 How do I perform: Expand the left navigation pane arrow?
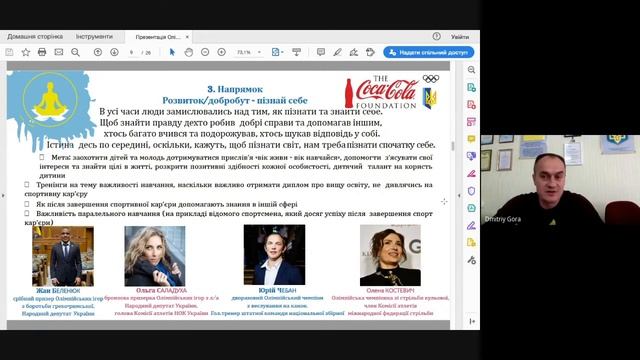click(3, 196)
